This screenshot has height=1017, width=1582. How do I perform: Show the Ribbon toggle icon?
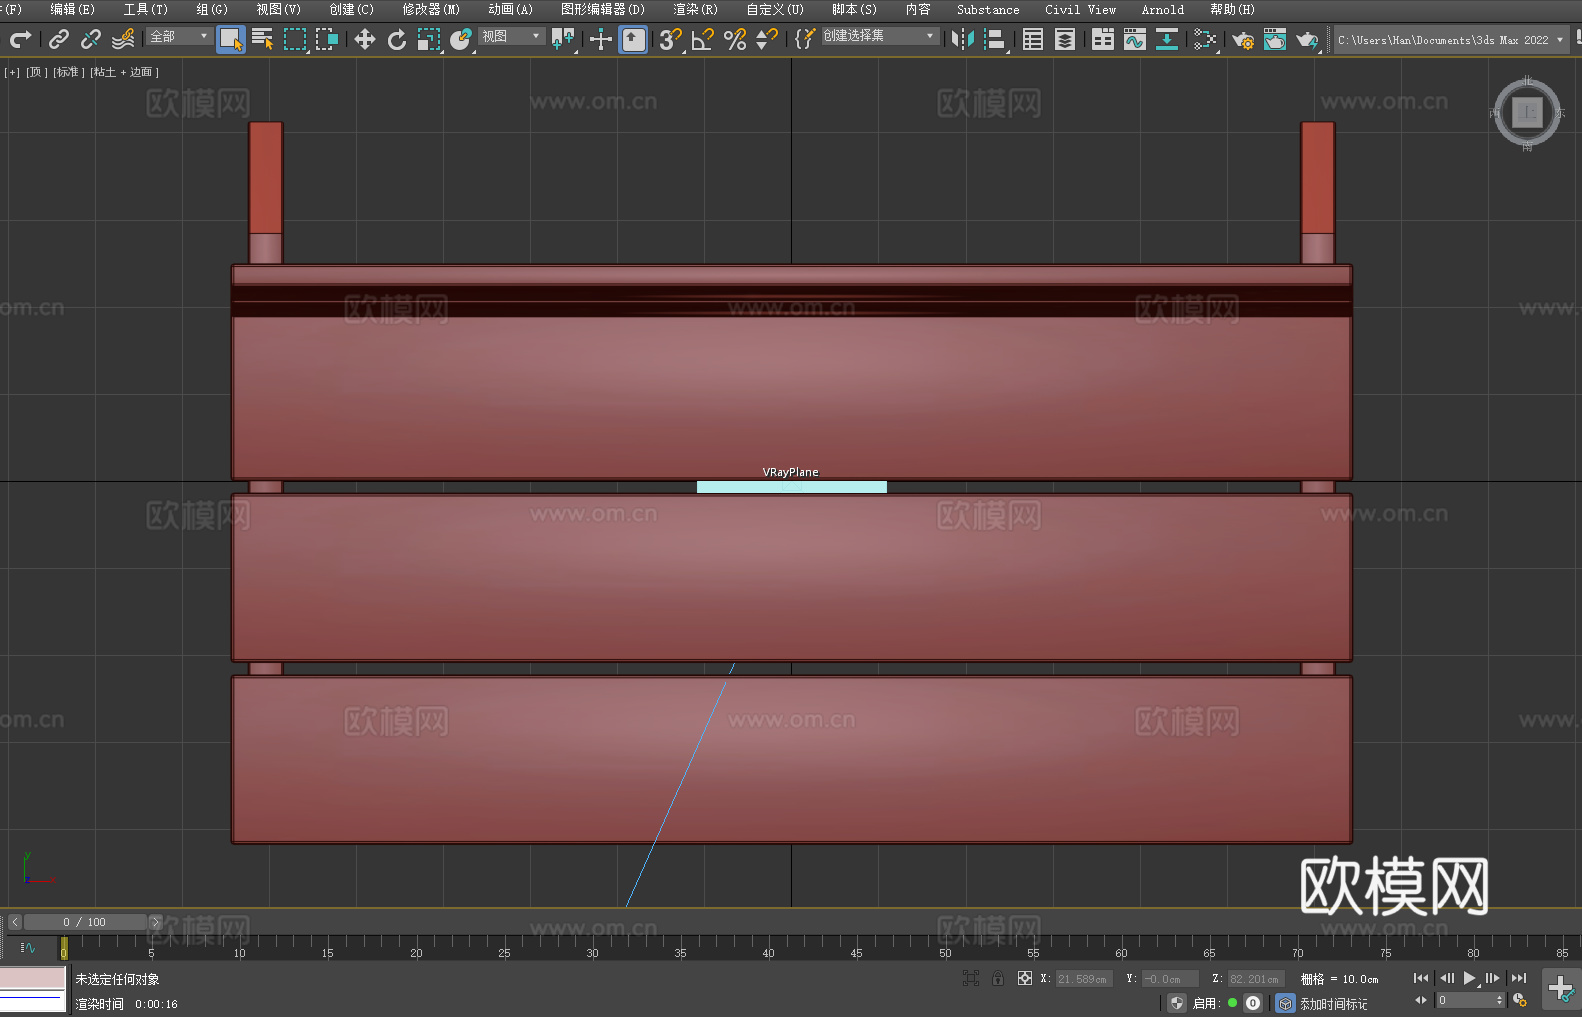coord(1103,39)
